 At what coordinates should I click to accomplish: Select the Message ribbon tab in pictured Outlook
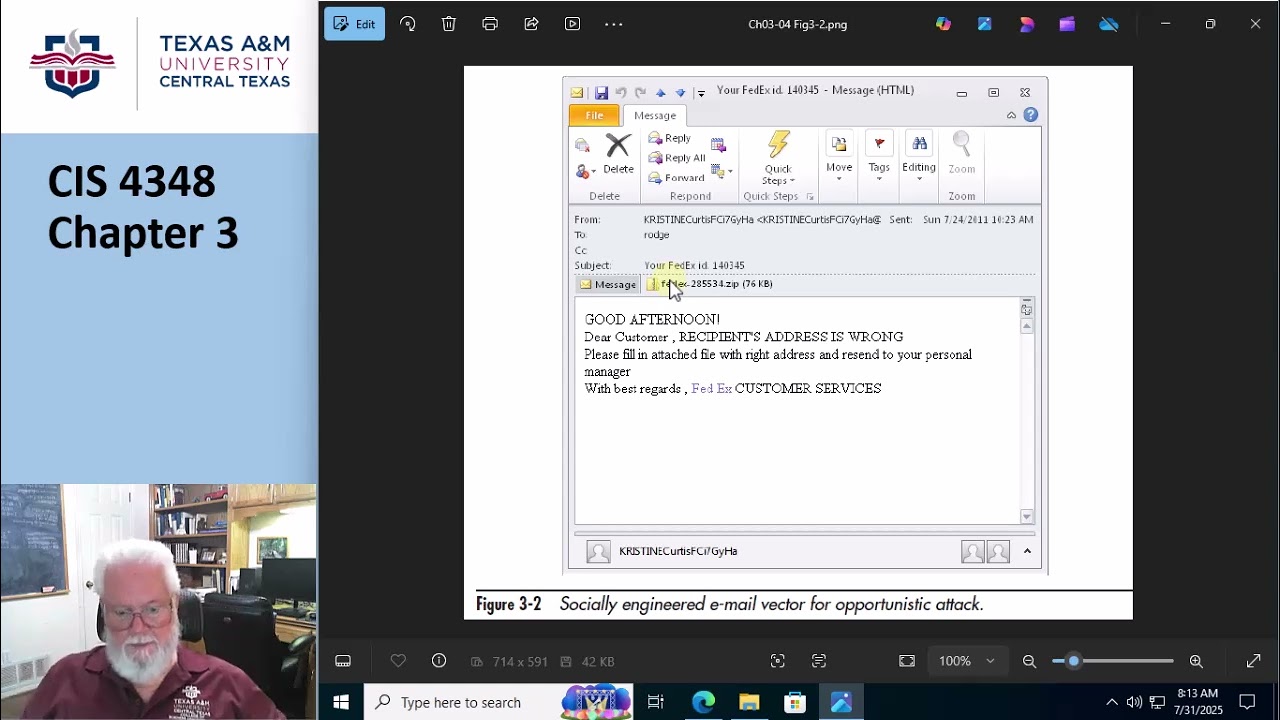[x=655, y=115]
